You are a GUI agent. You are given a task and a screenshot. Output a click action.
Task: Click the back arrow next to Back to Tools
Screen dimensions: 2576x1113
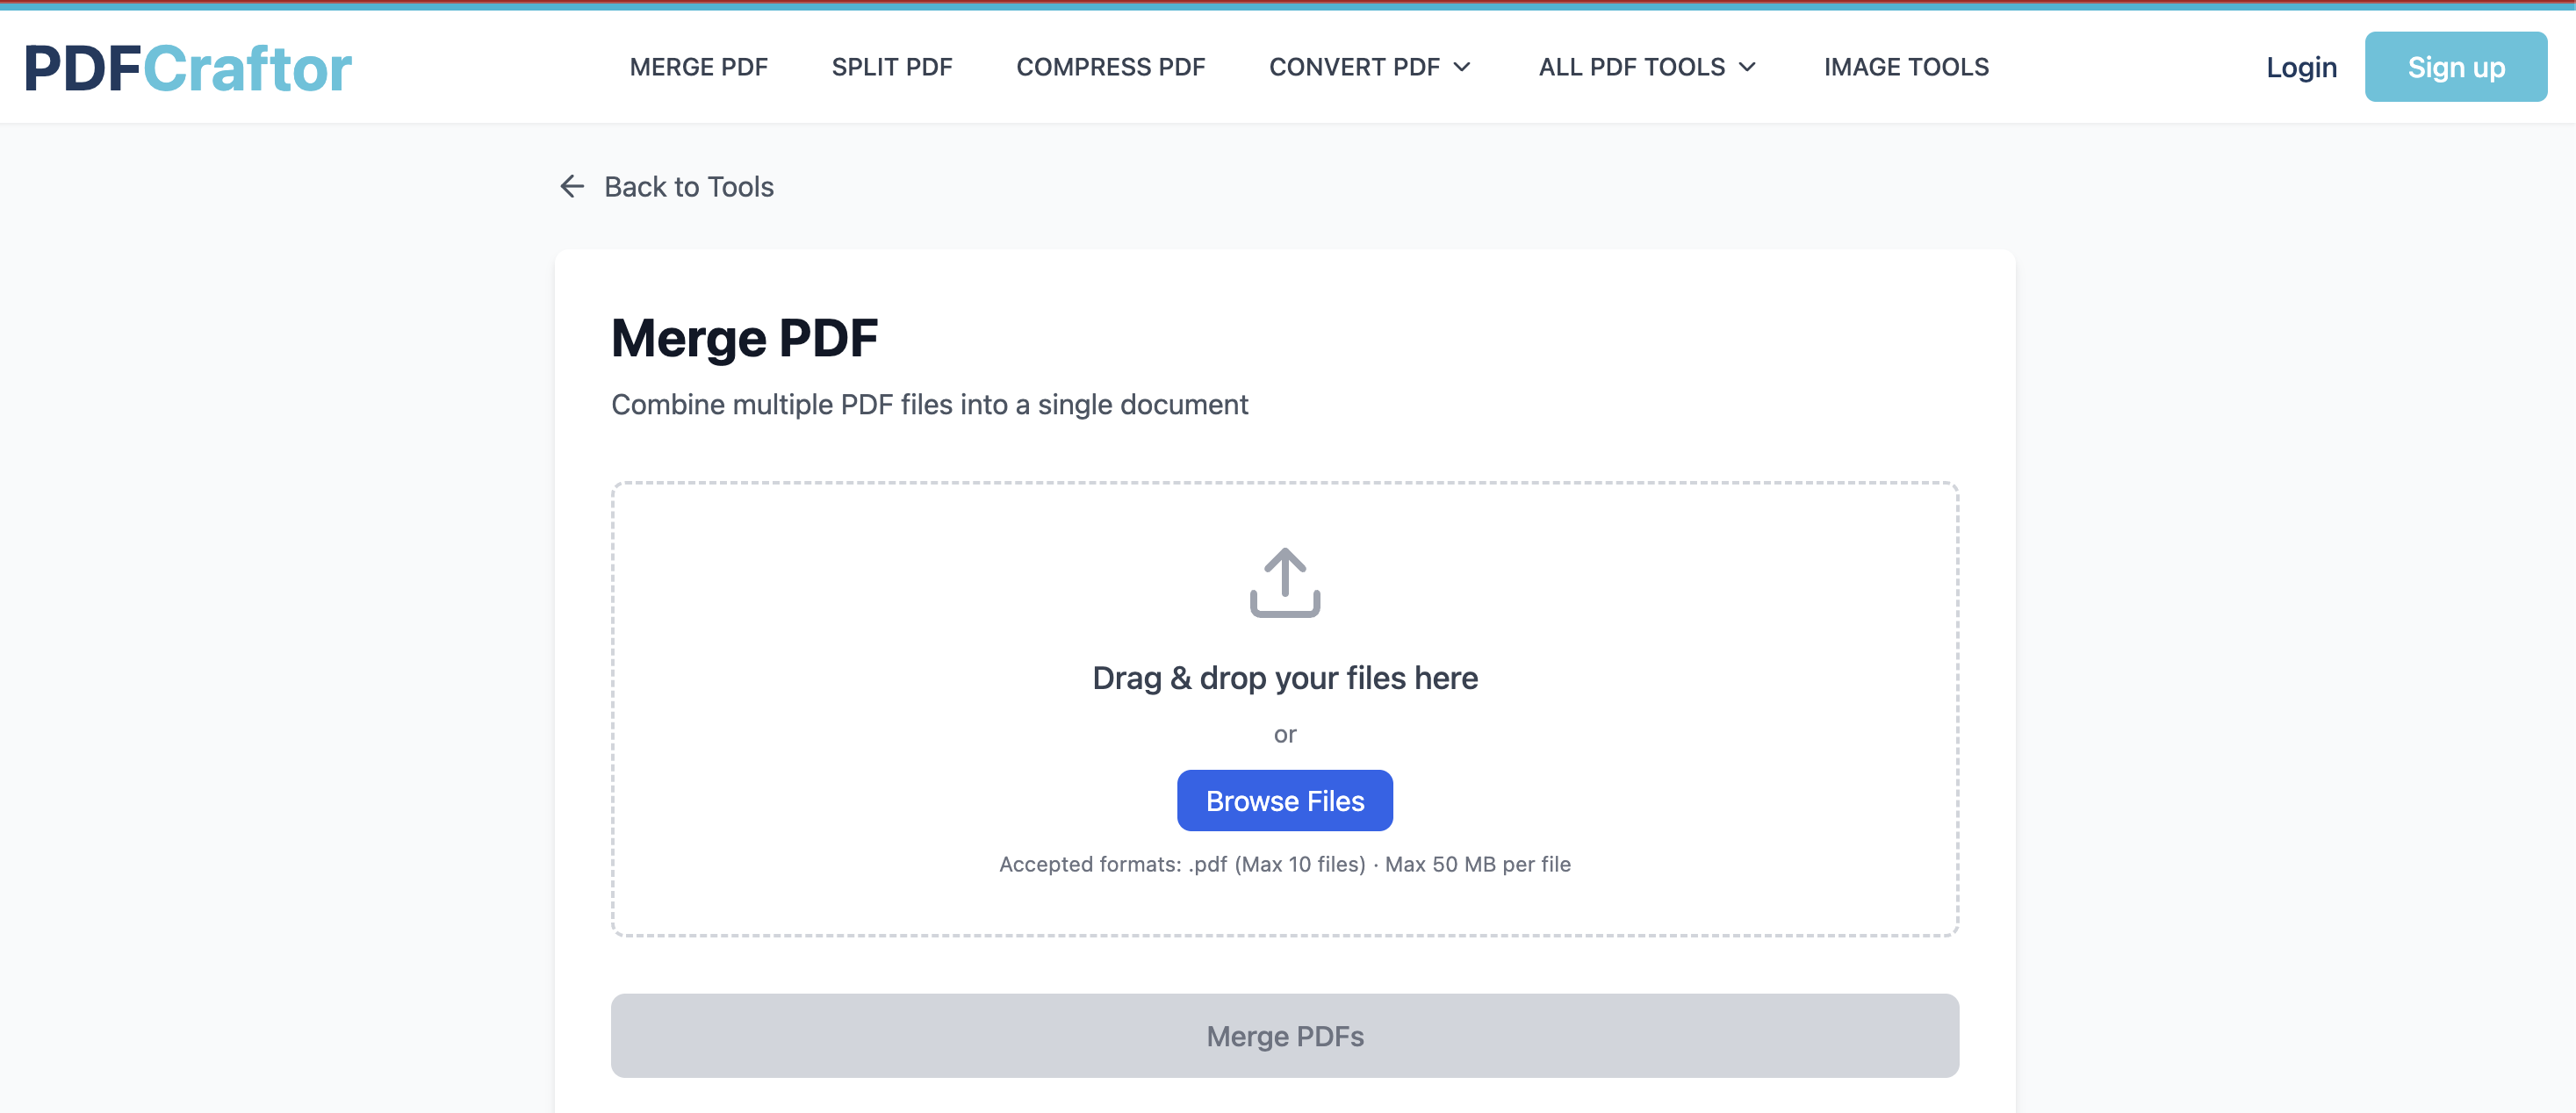[571, 186]
